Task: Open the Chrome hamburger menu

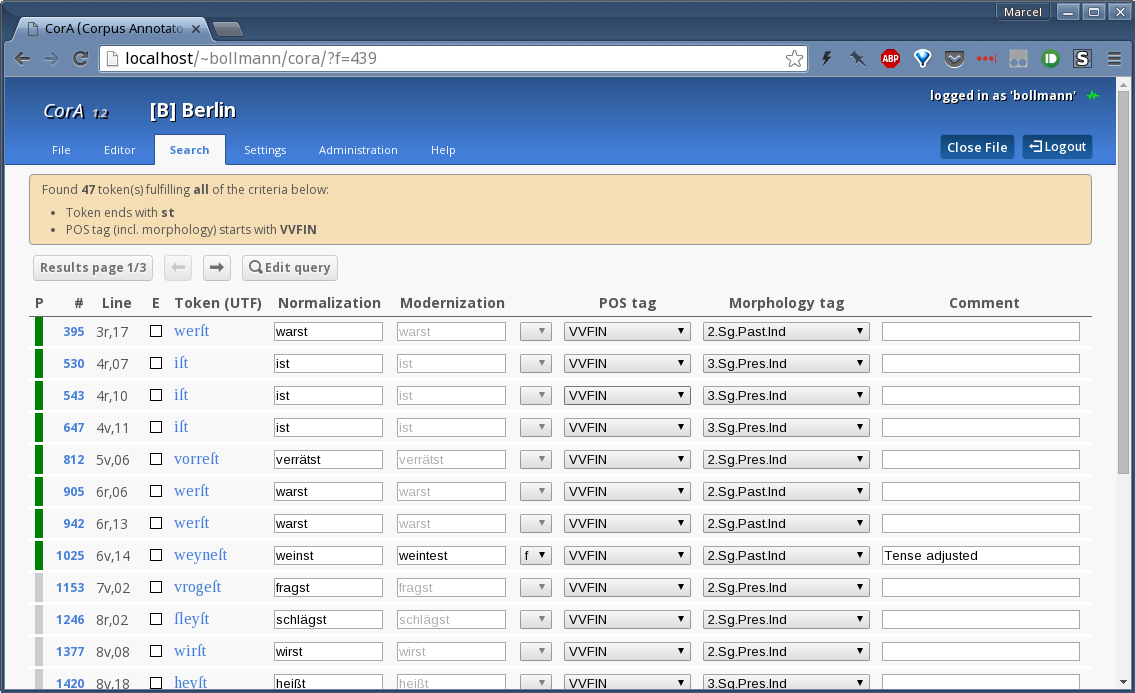Action: [1114, 59]
